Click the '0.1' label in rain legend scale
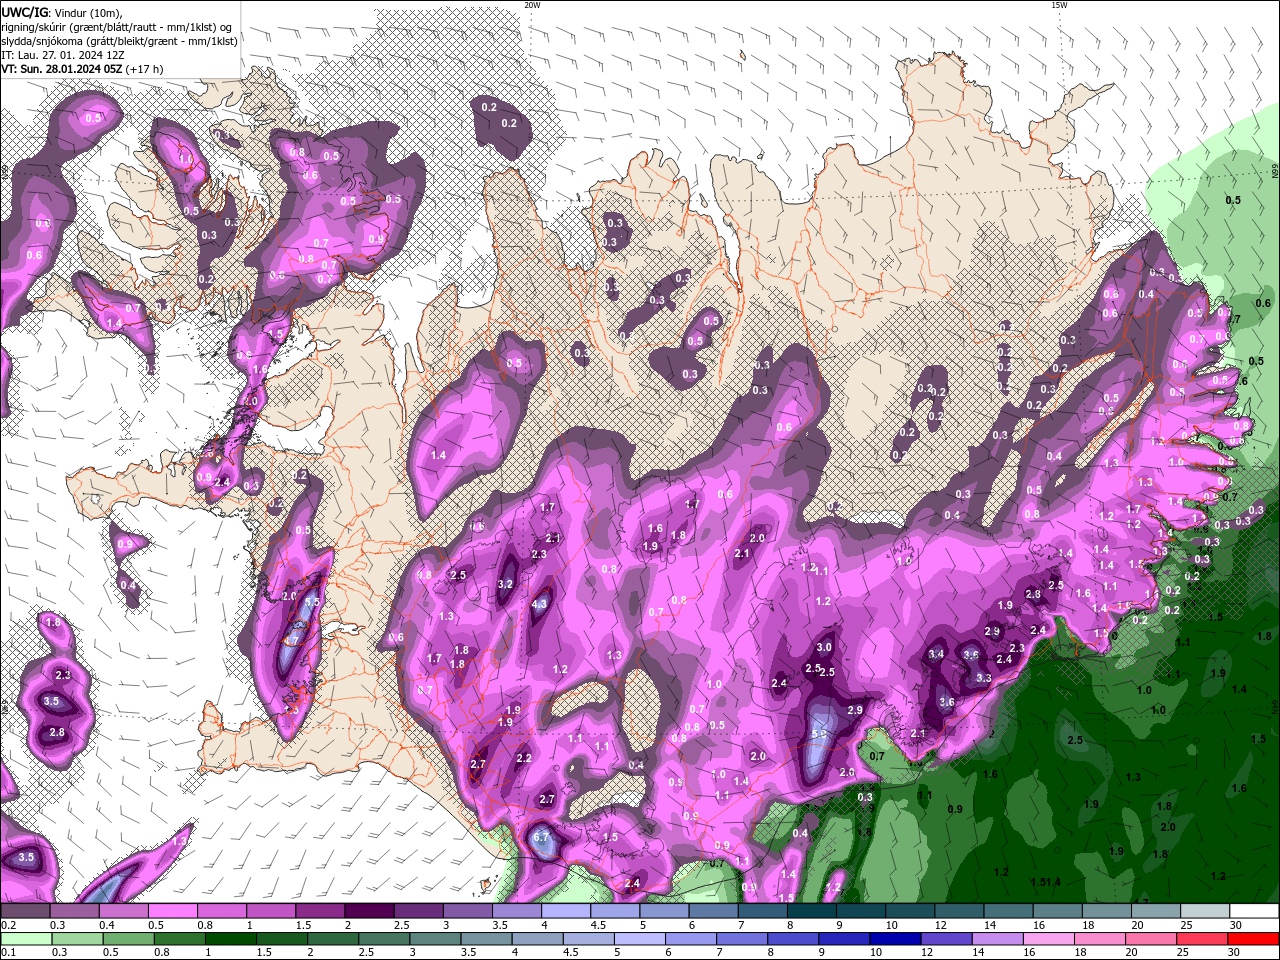 pos(8,953)
